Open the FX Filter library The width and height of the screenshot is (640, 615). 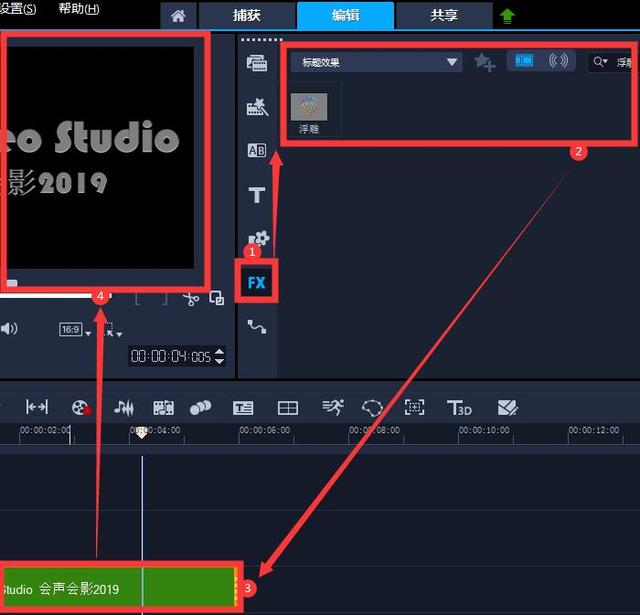(x=257, y=282)
